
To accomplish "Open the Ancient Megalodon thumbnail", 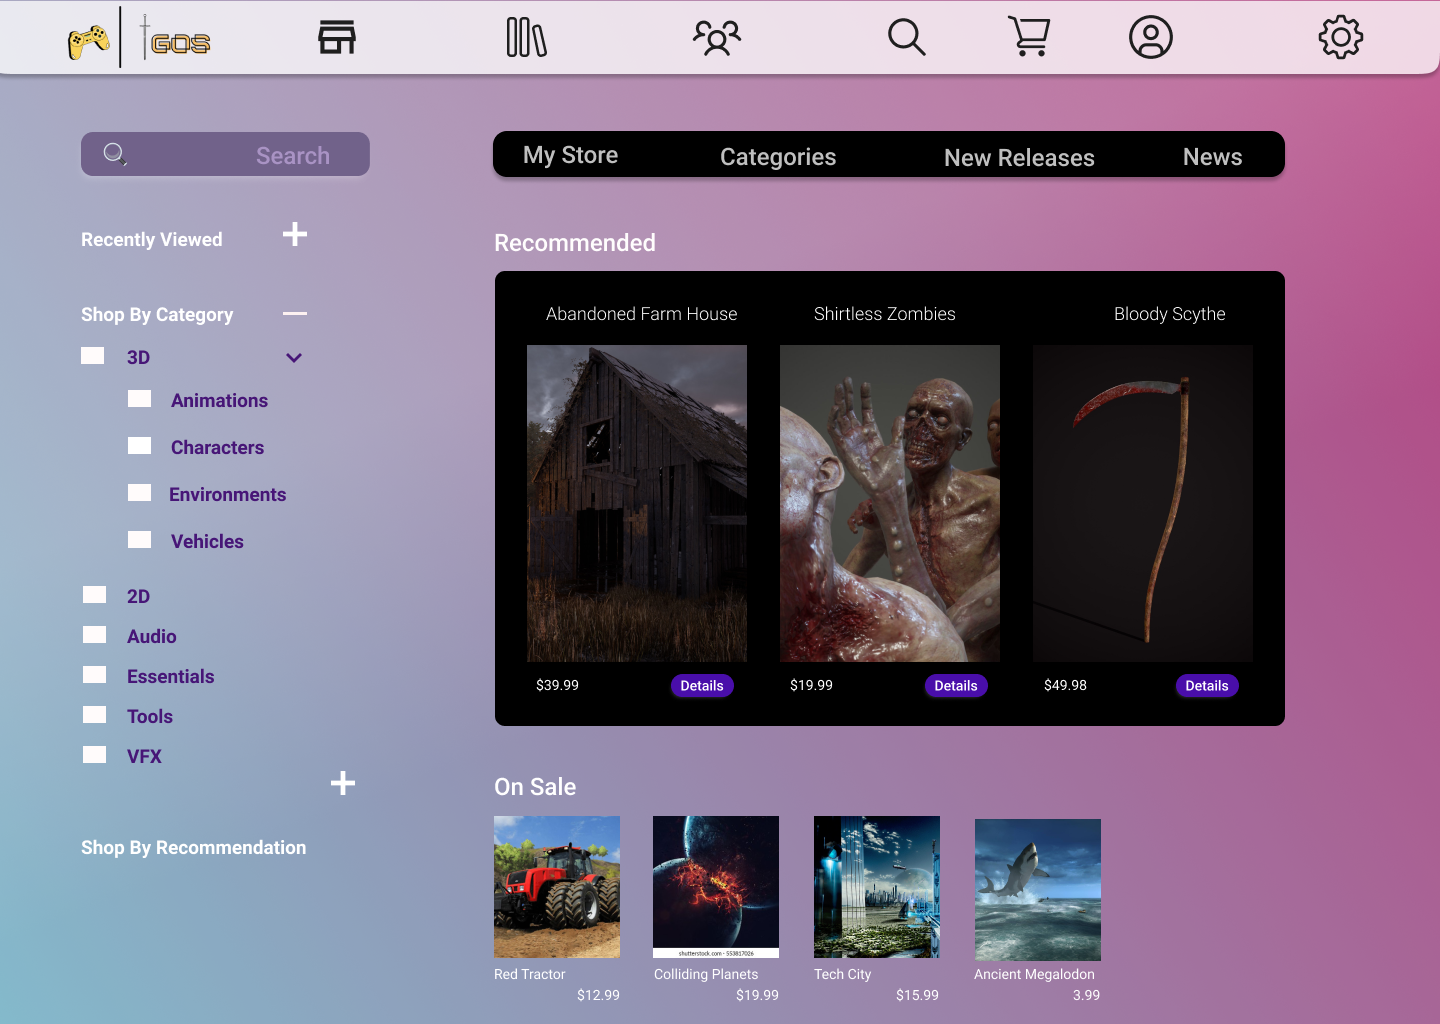I will click(1038, 890).
